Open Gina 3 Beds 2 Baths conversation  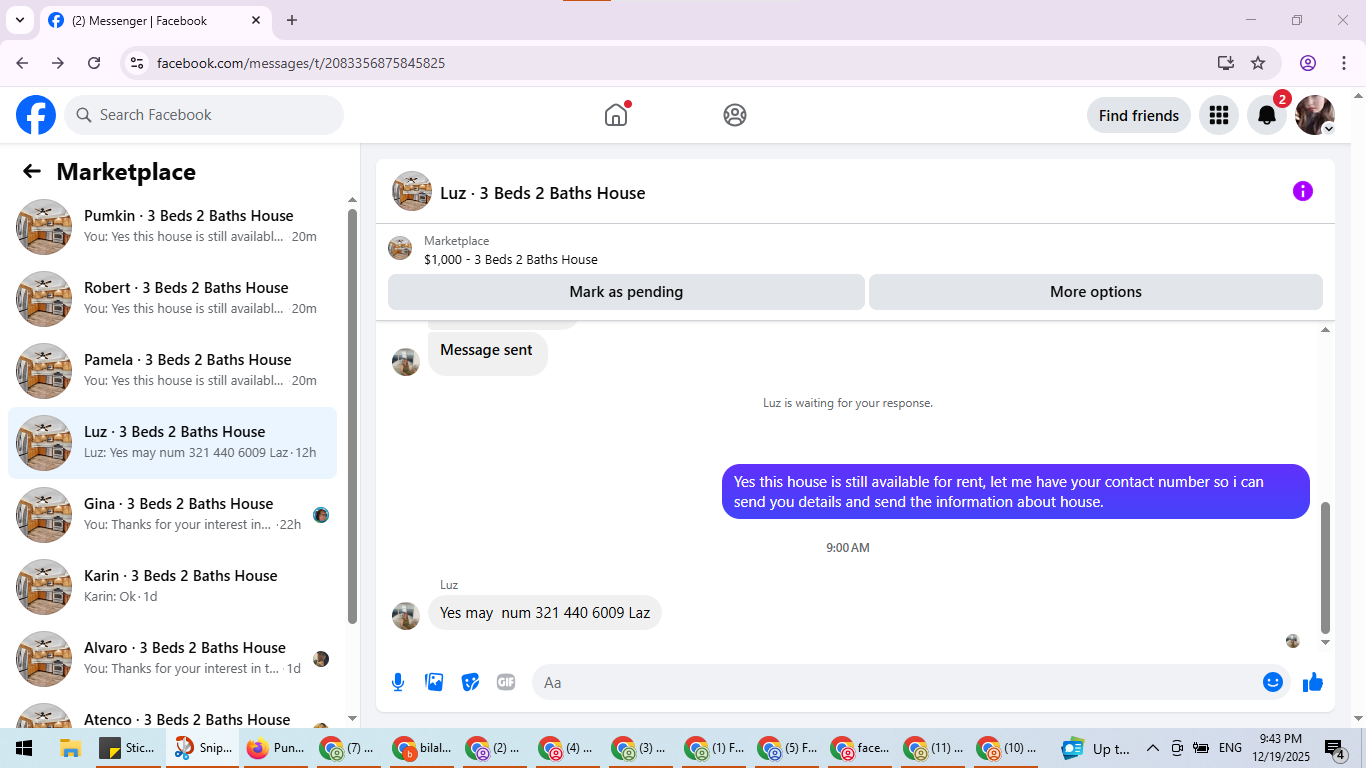(172, 515)
